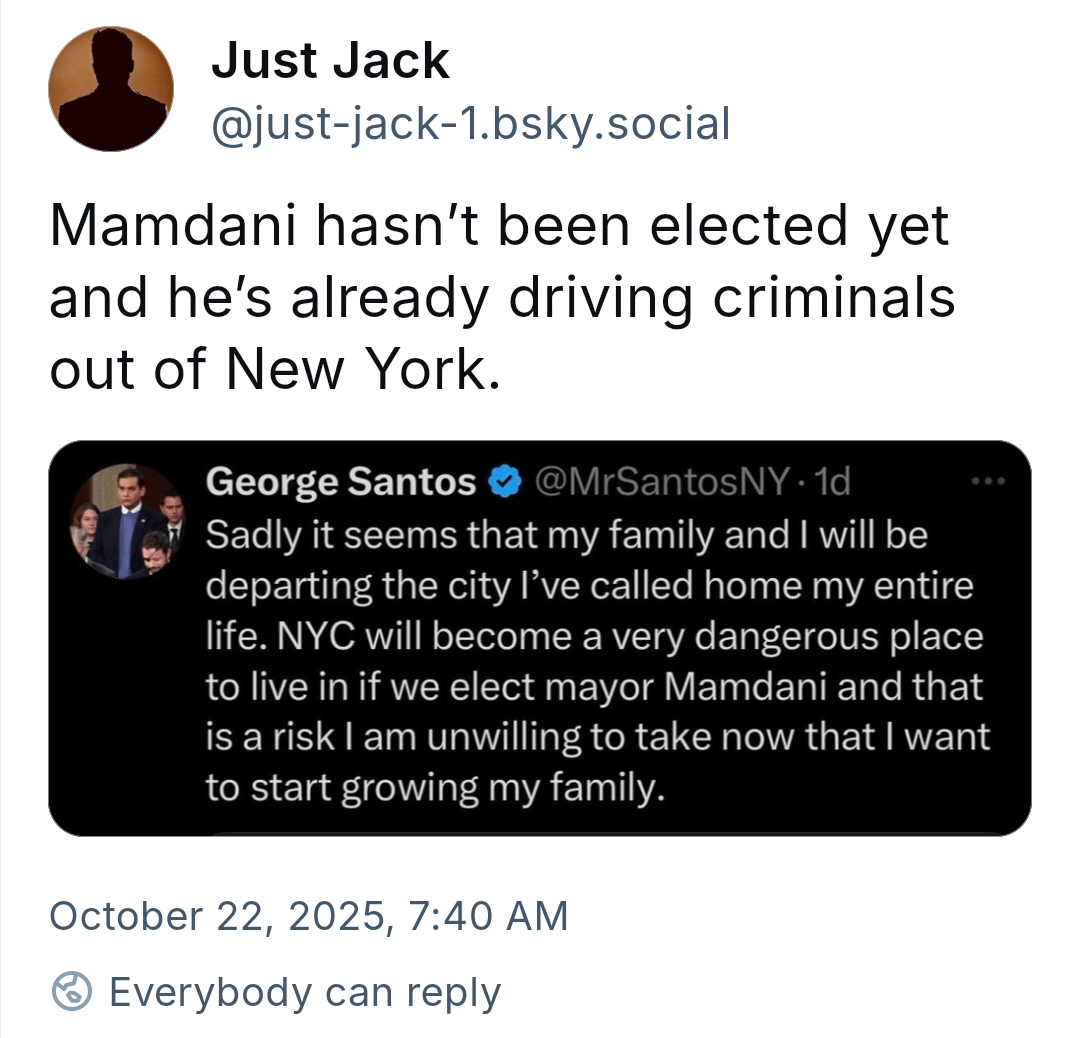Click the words "out of New York."
This screenshot has width=1080, height=1038.
273,370
